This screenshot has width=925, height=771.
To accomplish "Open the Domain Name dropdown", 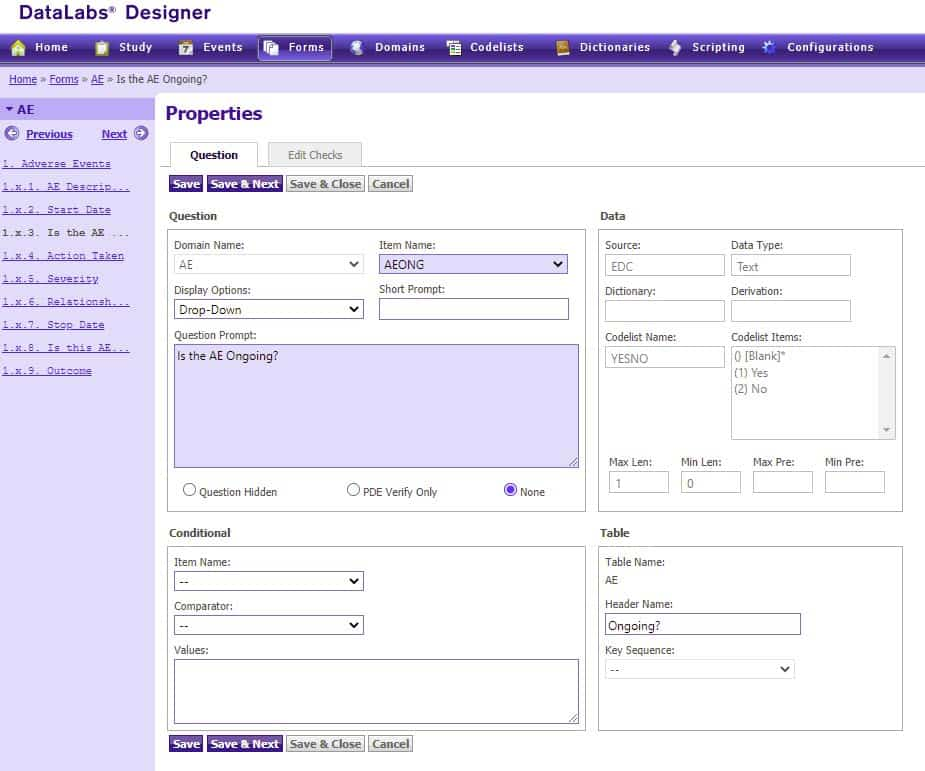I will (268, 264).
